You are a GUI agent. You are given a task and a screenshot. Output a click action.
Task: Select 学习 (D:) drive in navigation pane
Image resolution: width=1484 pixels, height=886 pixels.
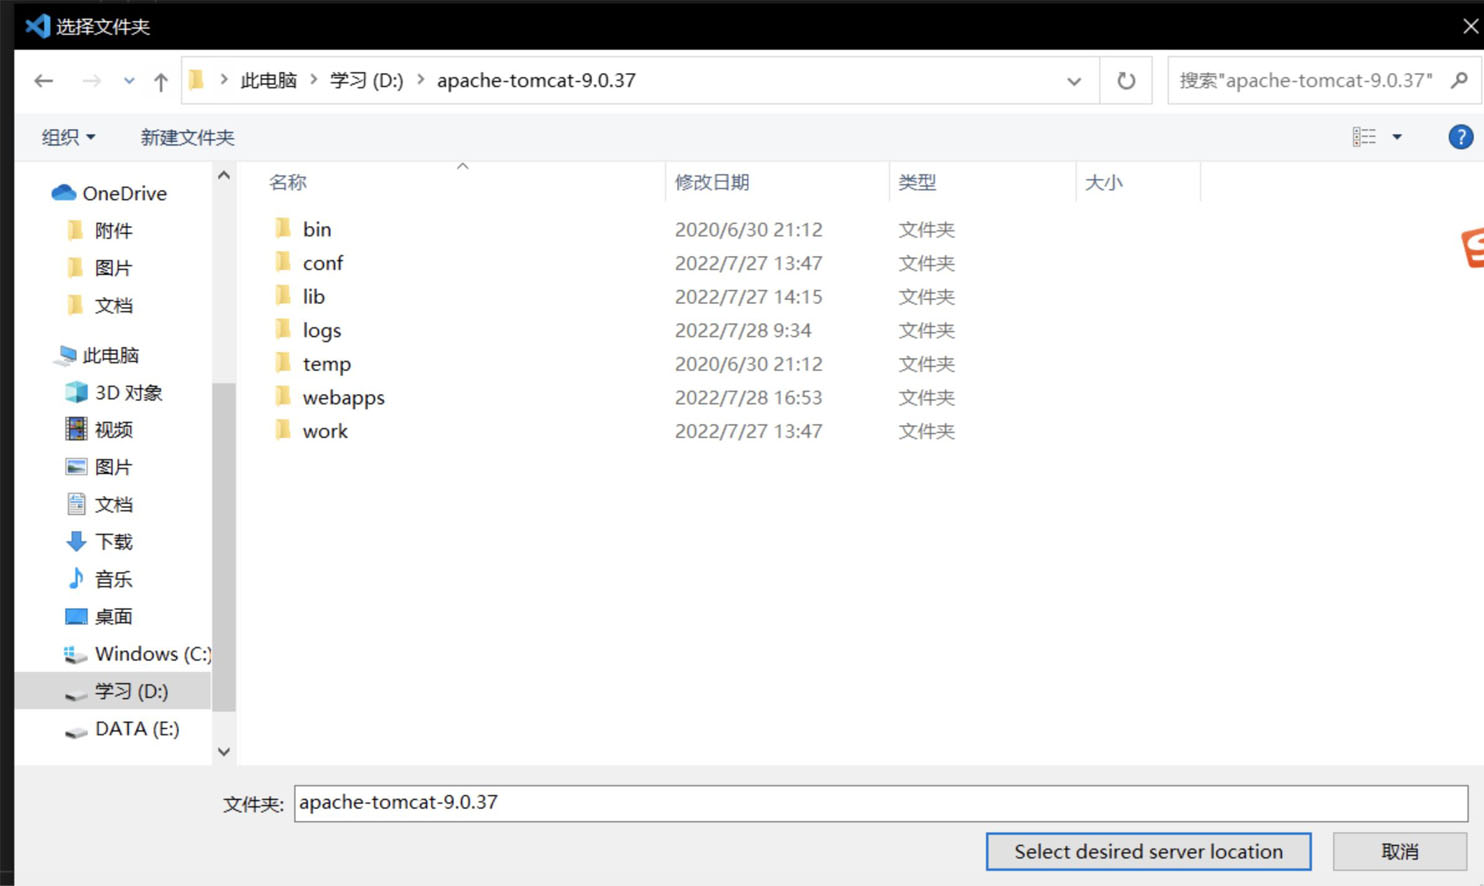point(113,691)
